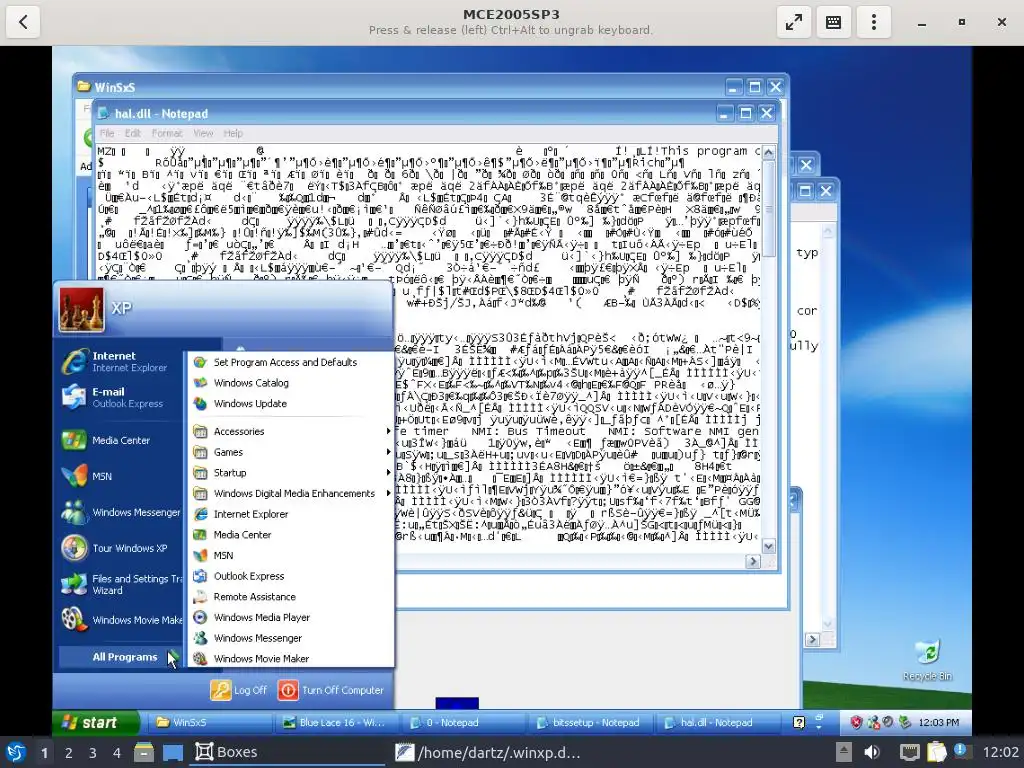
Task: Switch to host workspace 3
Action: pos(93,753)
